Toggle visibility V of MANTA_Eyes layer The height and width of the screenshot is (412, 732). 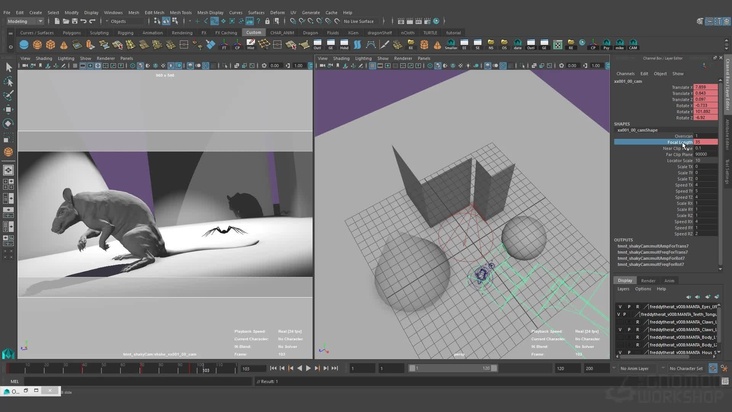click(619, 306)
